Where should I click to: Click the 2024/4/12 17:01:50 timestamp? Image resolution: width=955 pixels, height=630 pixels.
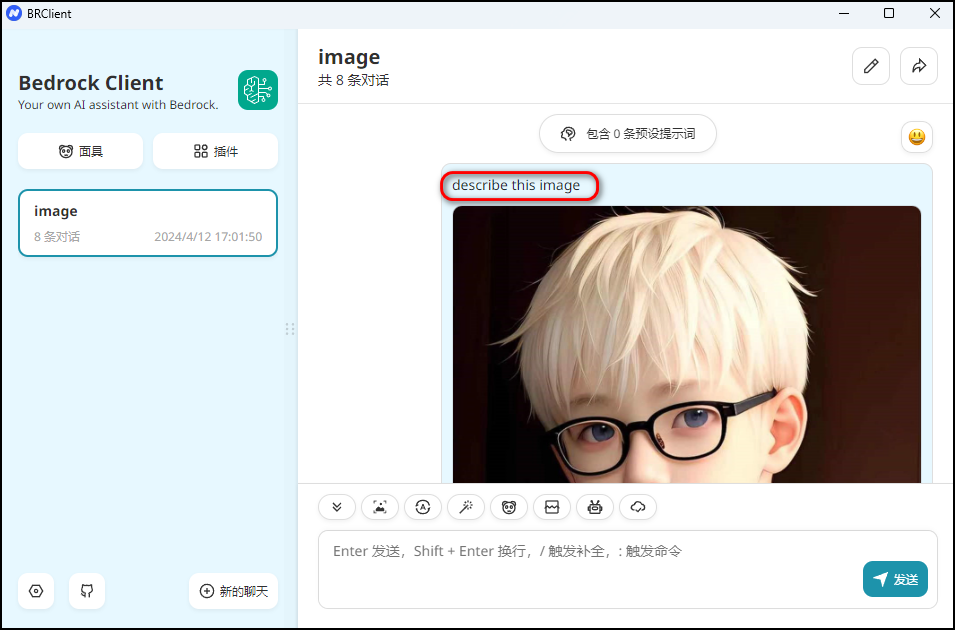click(x=208, y=236)
